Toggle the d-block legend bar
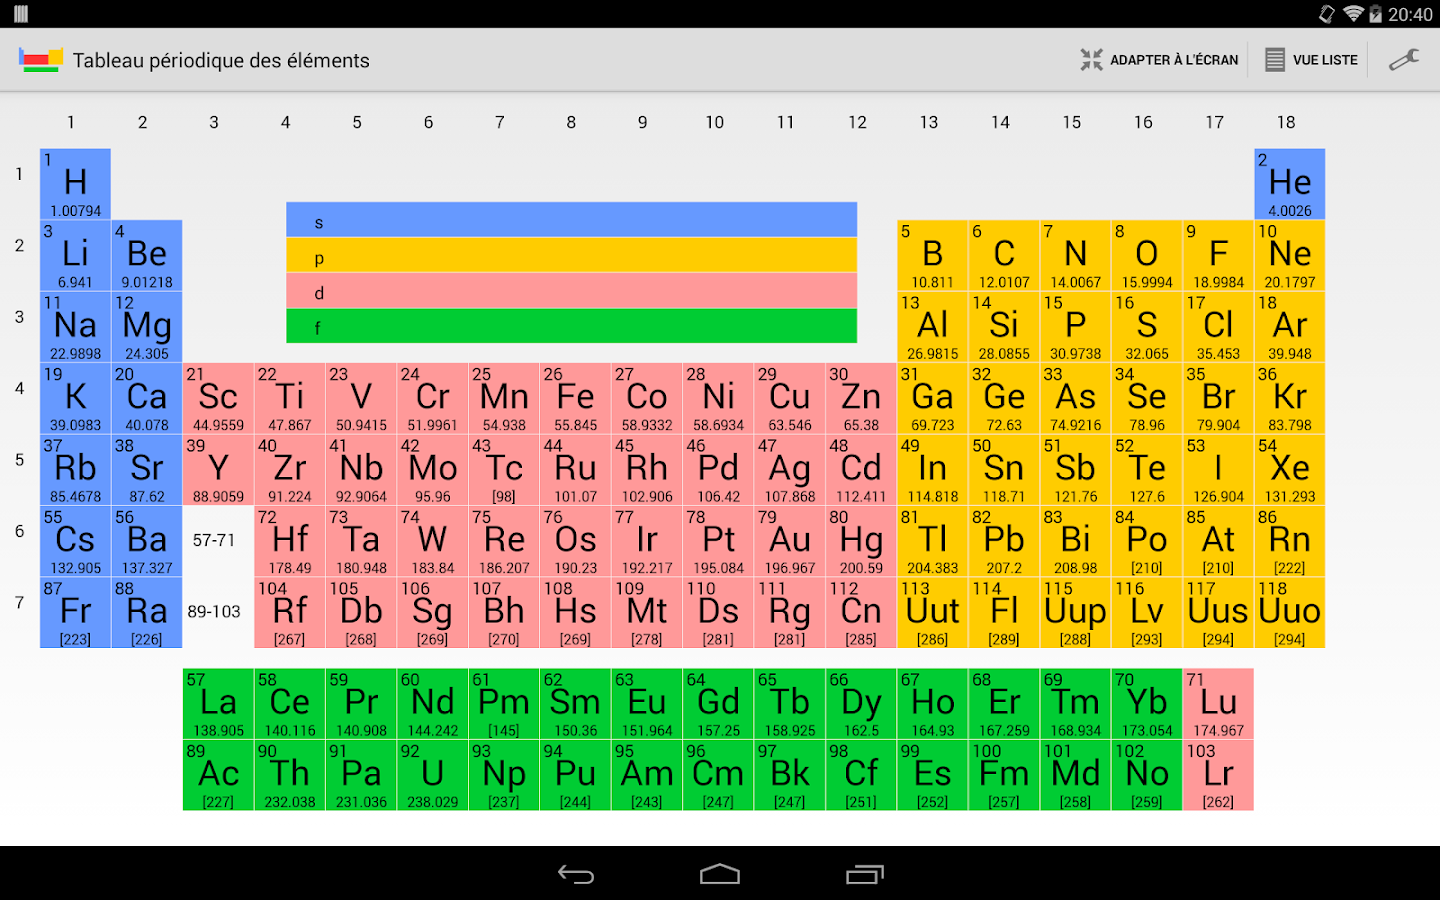This screenshot has height=900, width=1440. coord(571,292)
